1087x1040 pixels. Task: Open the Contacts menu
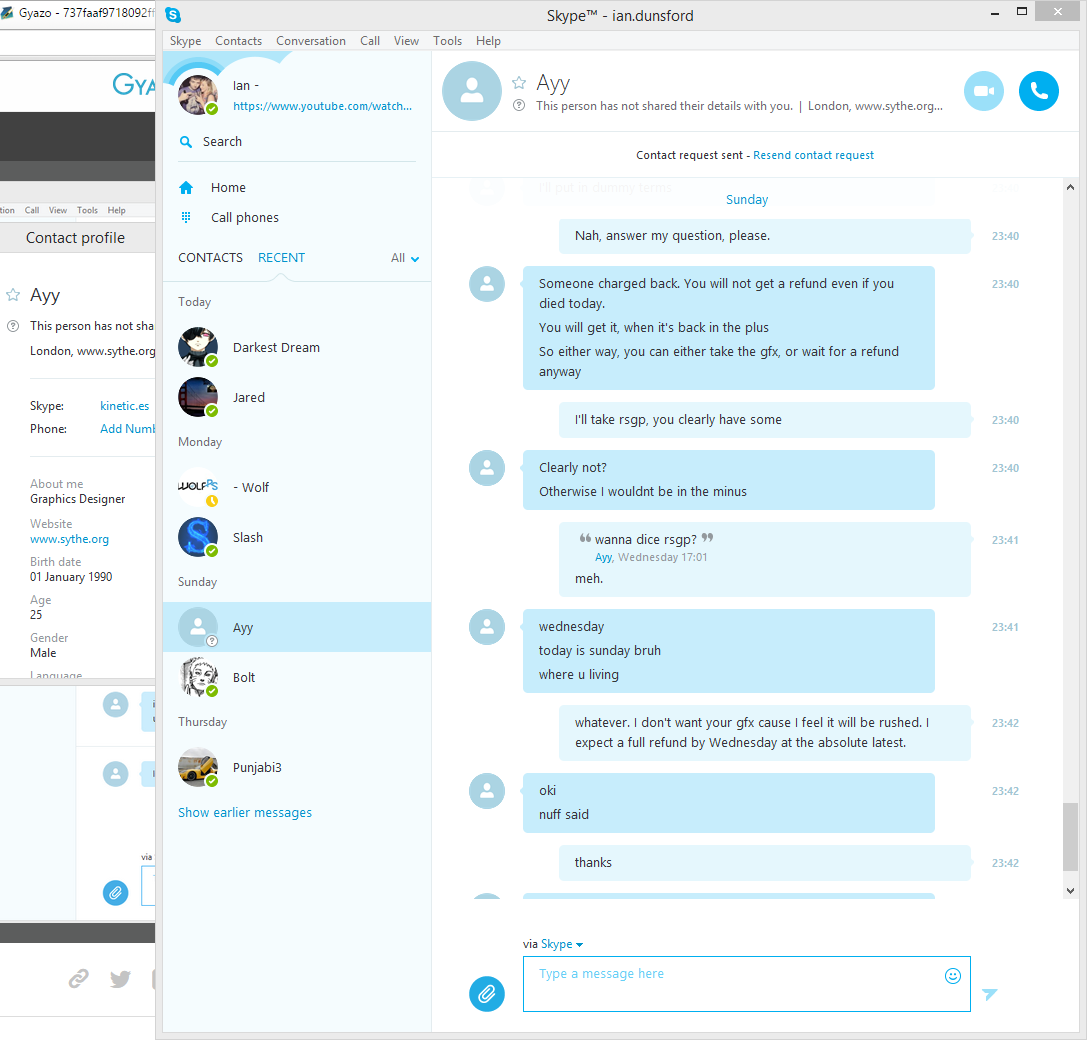coord(238,41)
